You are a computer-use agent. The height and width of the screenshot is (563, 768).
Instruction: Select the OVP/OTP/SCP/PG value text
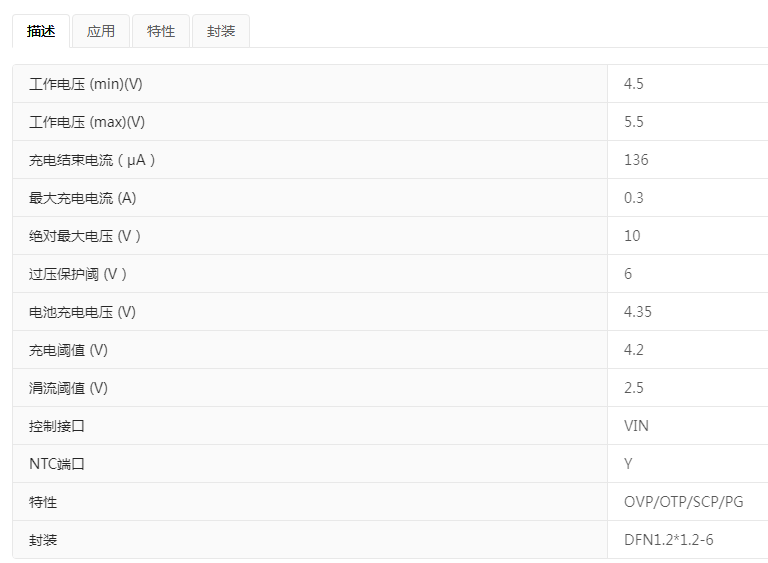(x=684, y=502)
